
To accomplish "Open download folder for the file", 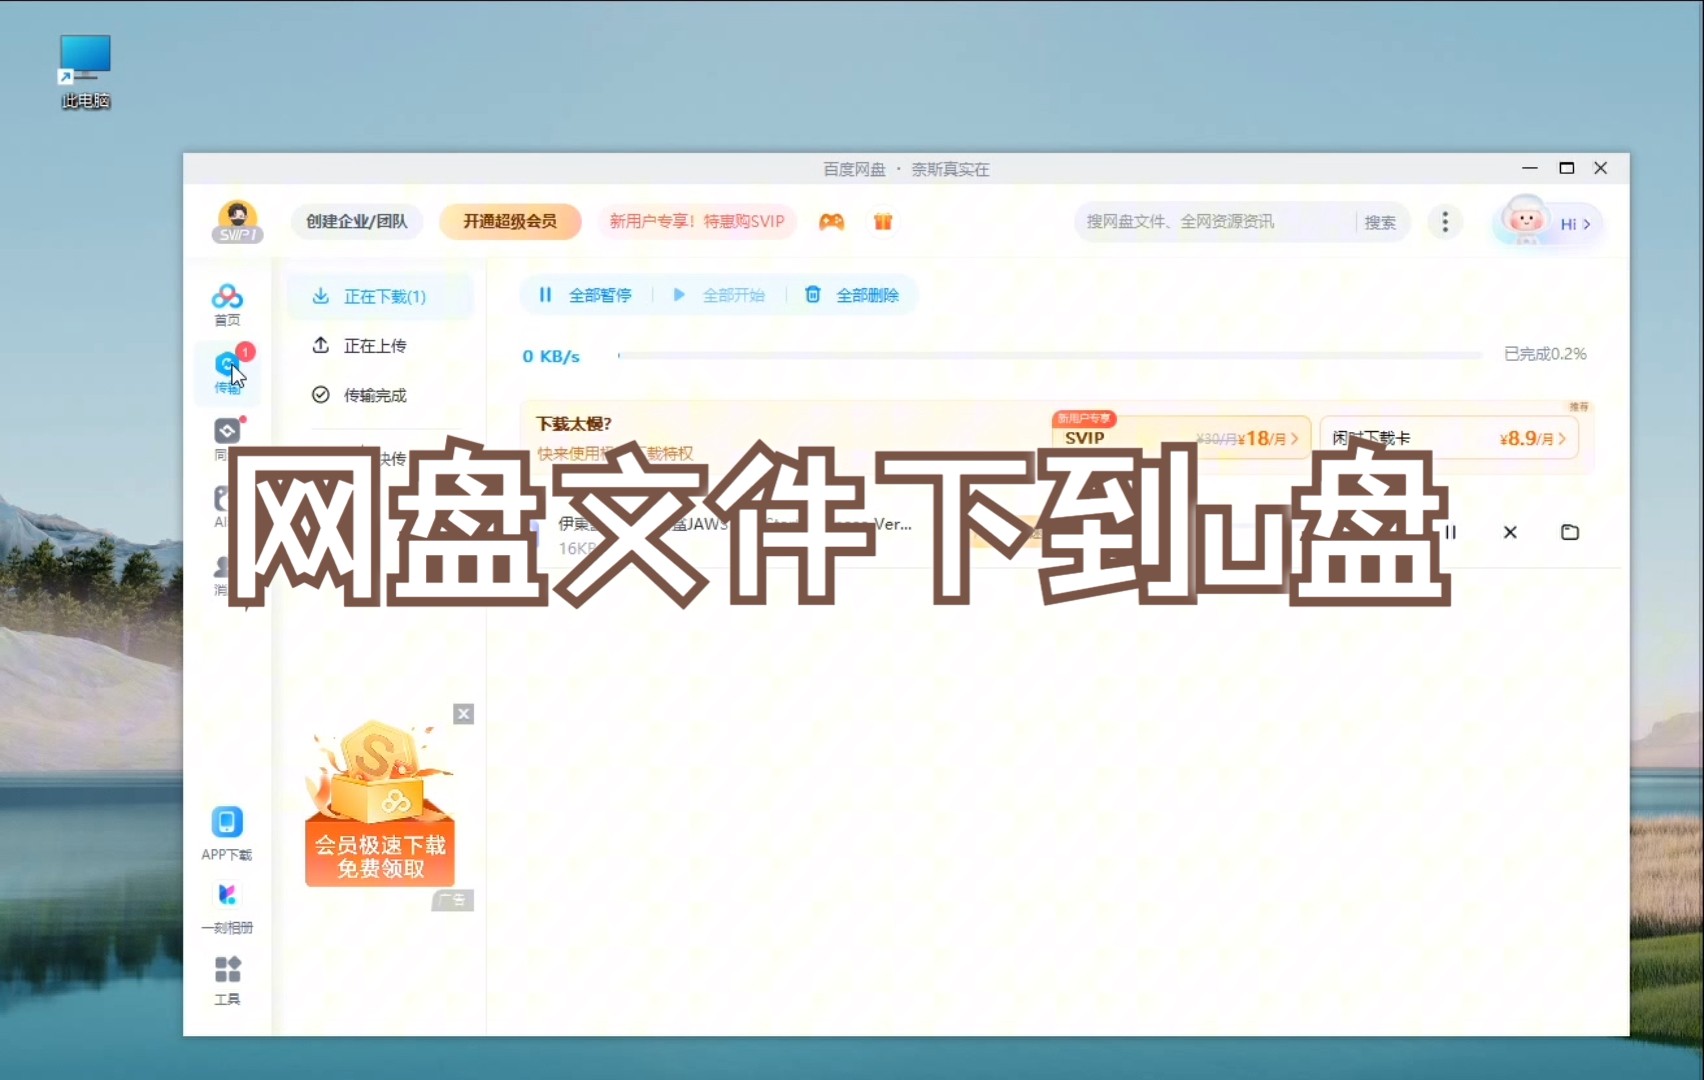I will 1570,532.
